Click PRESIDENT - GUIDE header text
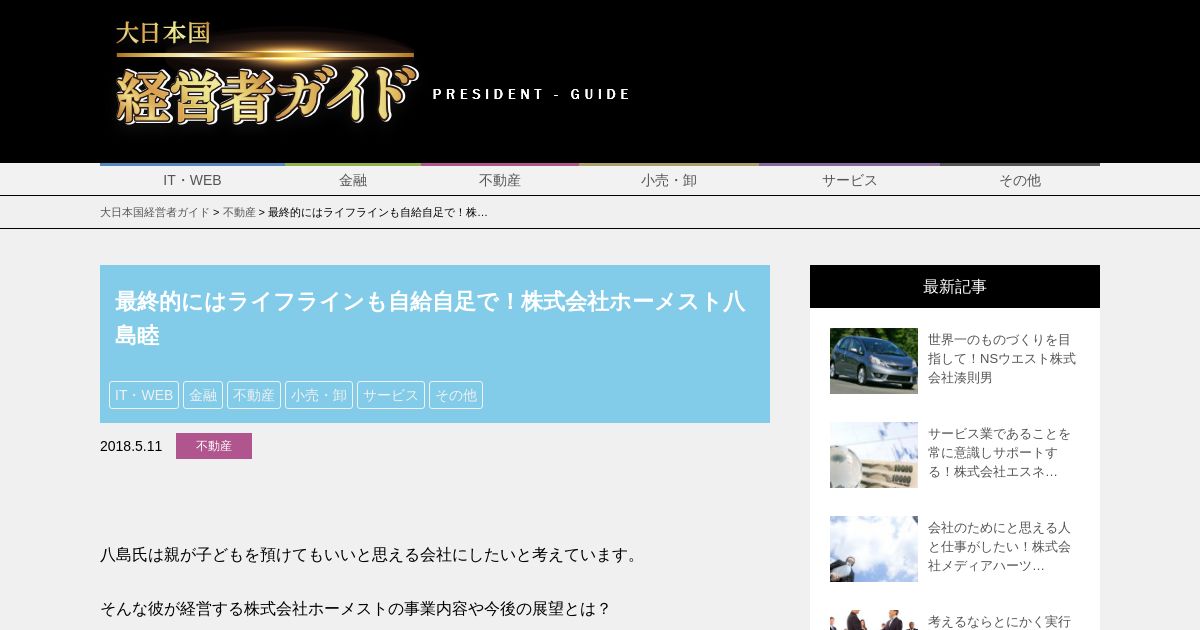Screen dimensions: 1200x630 531,94
